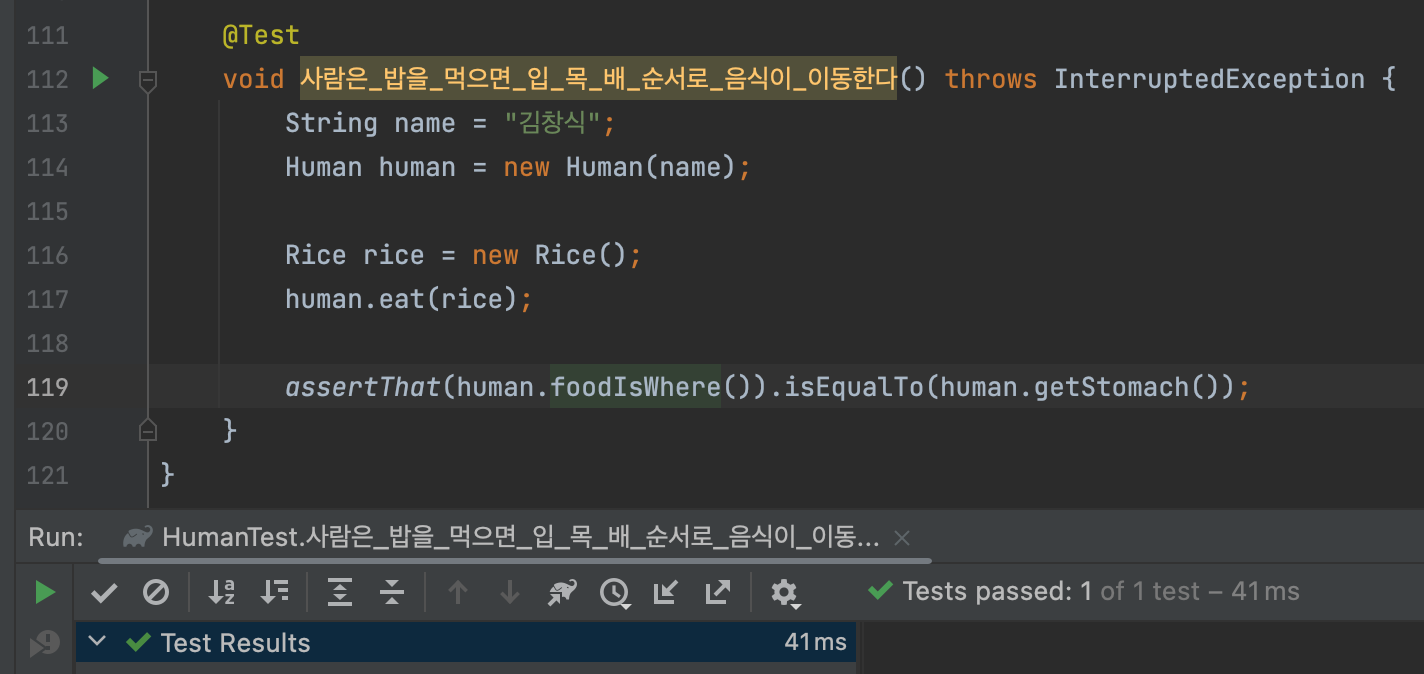This screenshot has height=674, width=1424.
Task: Open the test runner settings gear
Action: tap(785, 593)
